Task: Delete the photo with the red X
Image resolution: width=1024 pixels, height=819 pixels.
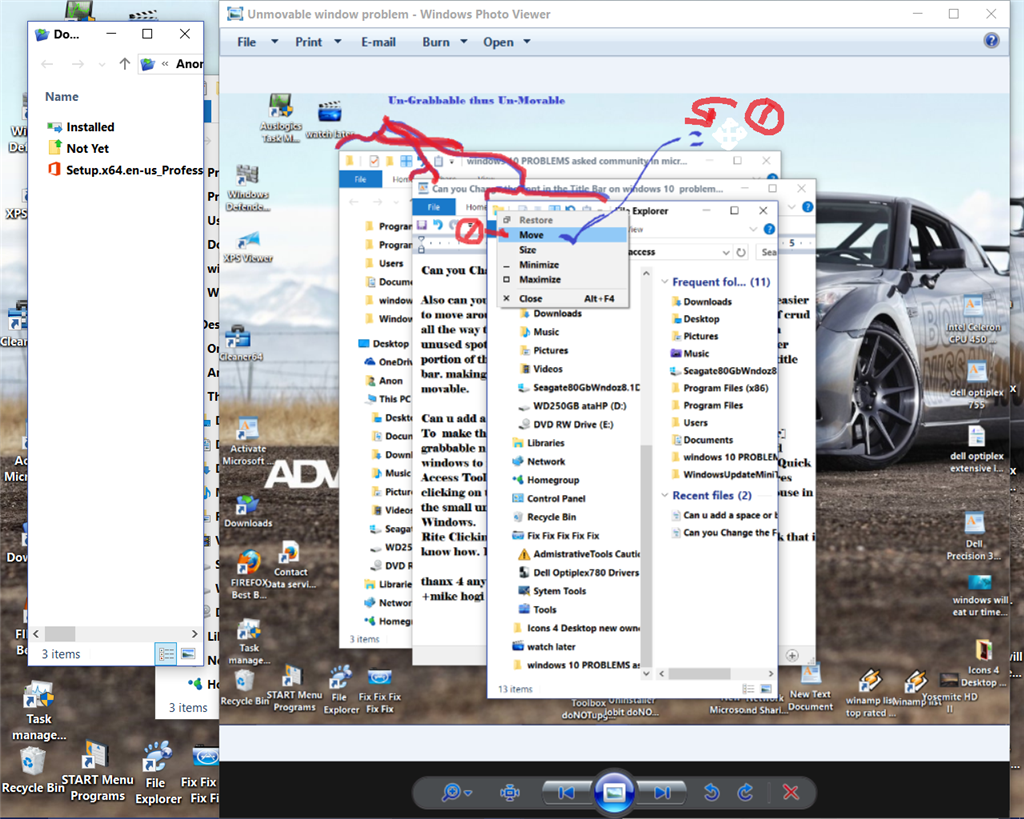Action: tap(791, 792)
